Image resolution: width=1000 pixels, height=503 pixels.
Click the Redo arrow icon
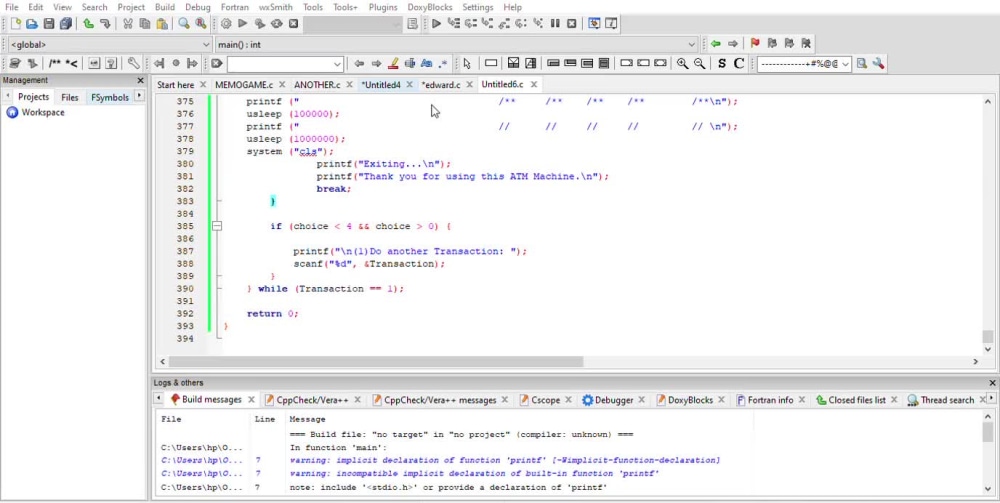(x=105, y=24)
